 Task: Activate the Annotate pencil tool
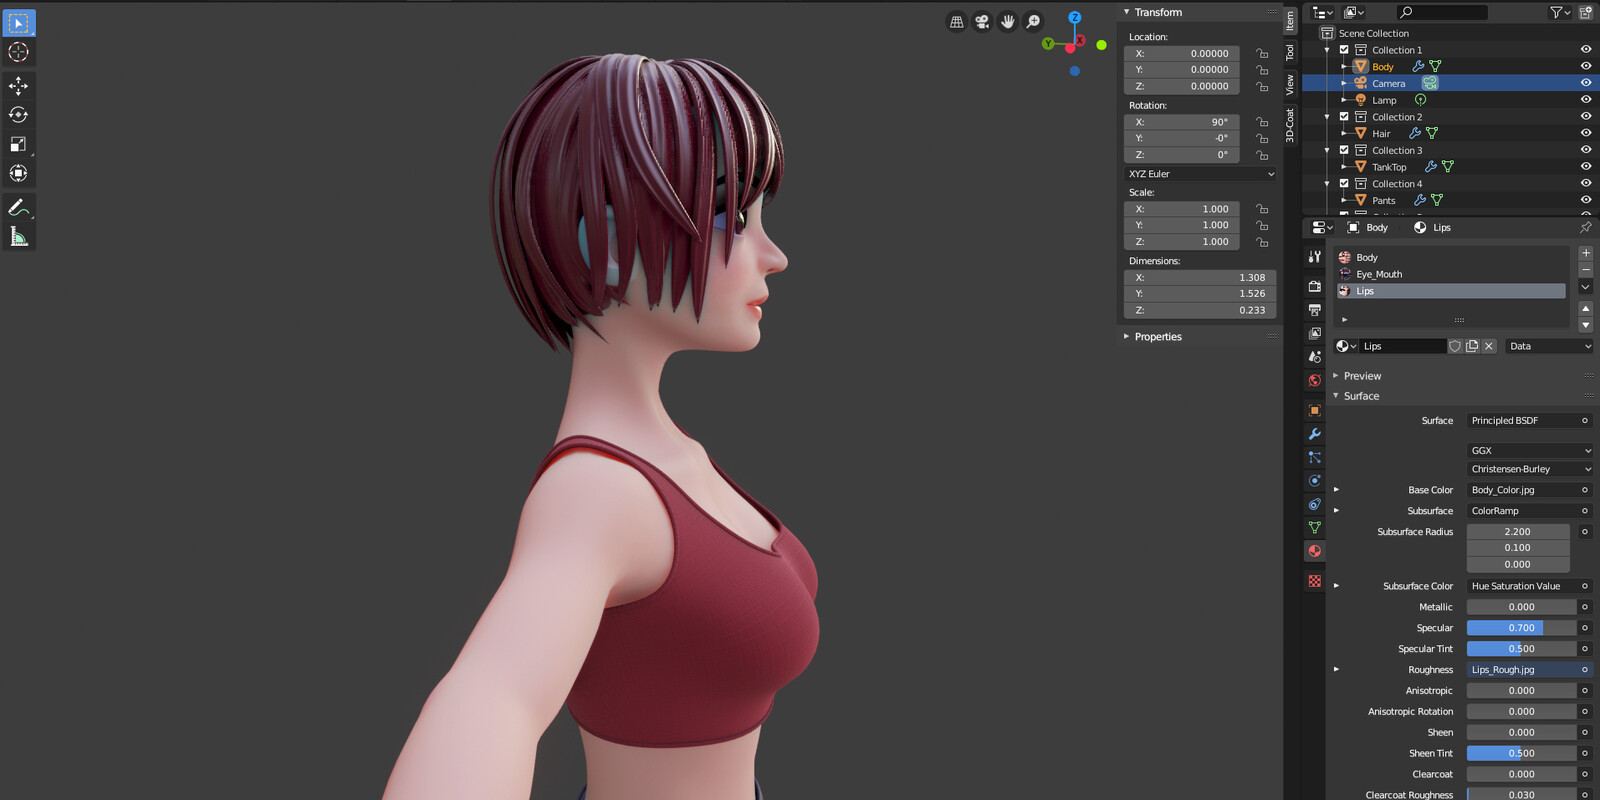coord(18,207)
